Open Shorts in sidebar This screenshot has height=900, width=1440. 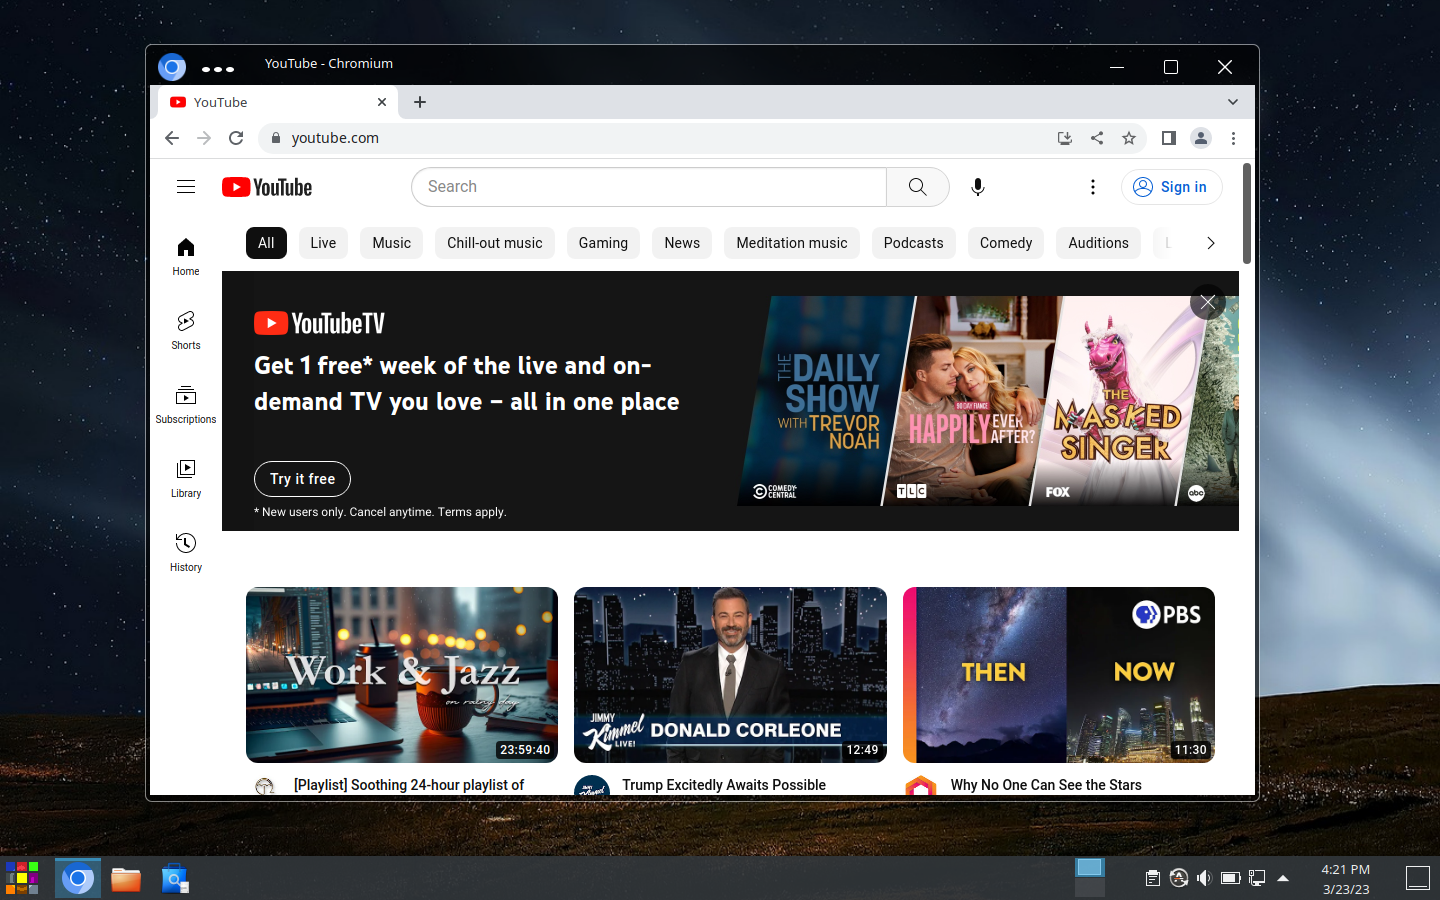tap(186, 330)
